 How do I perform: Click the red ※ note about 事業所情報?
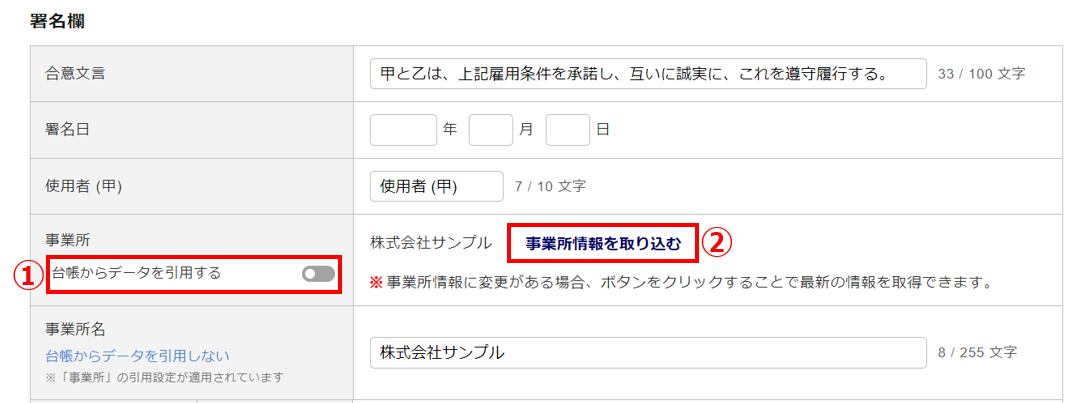[x=680, y=283]
